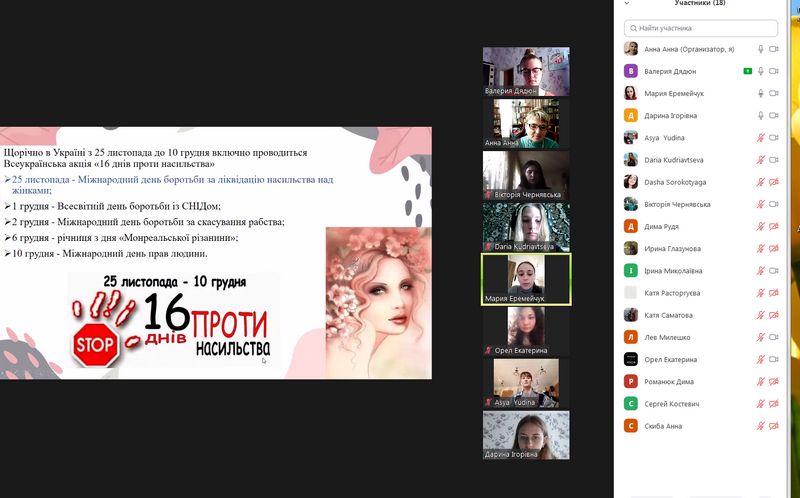Click muted mic icon for Орел Екатерина
Viewport: 800px width, 498px height.
click(760, 359)
